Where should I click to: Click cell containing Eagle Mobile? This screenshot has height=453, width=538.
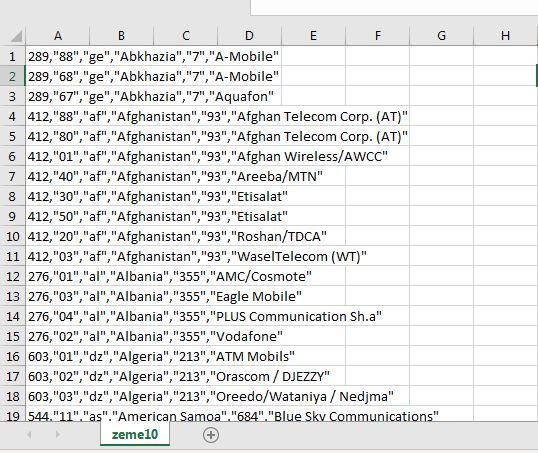(x=58, y=297)
